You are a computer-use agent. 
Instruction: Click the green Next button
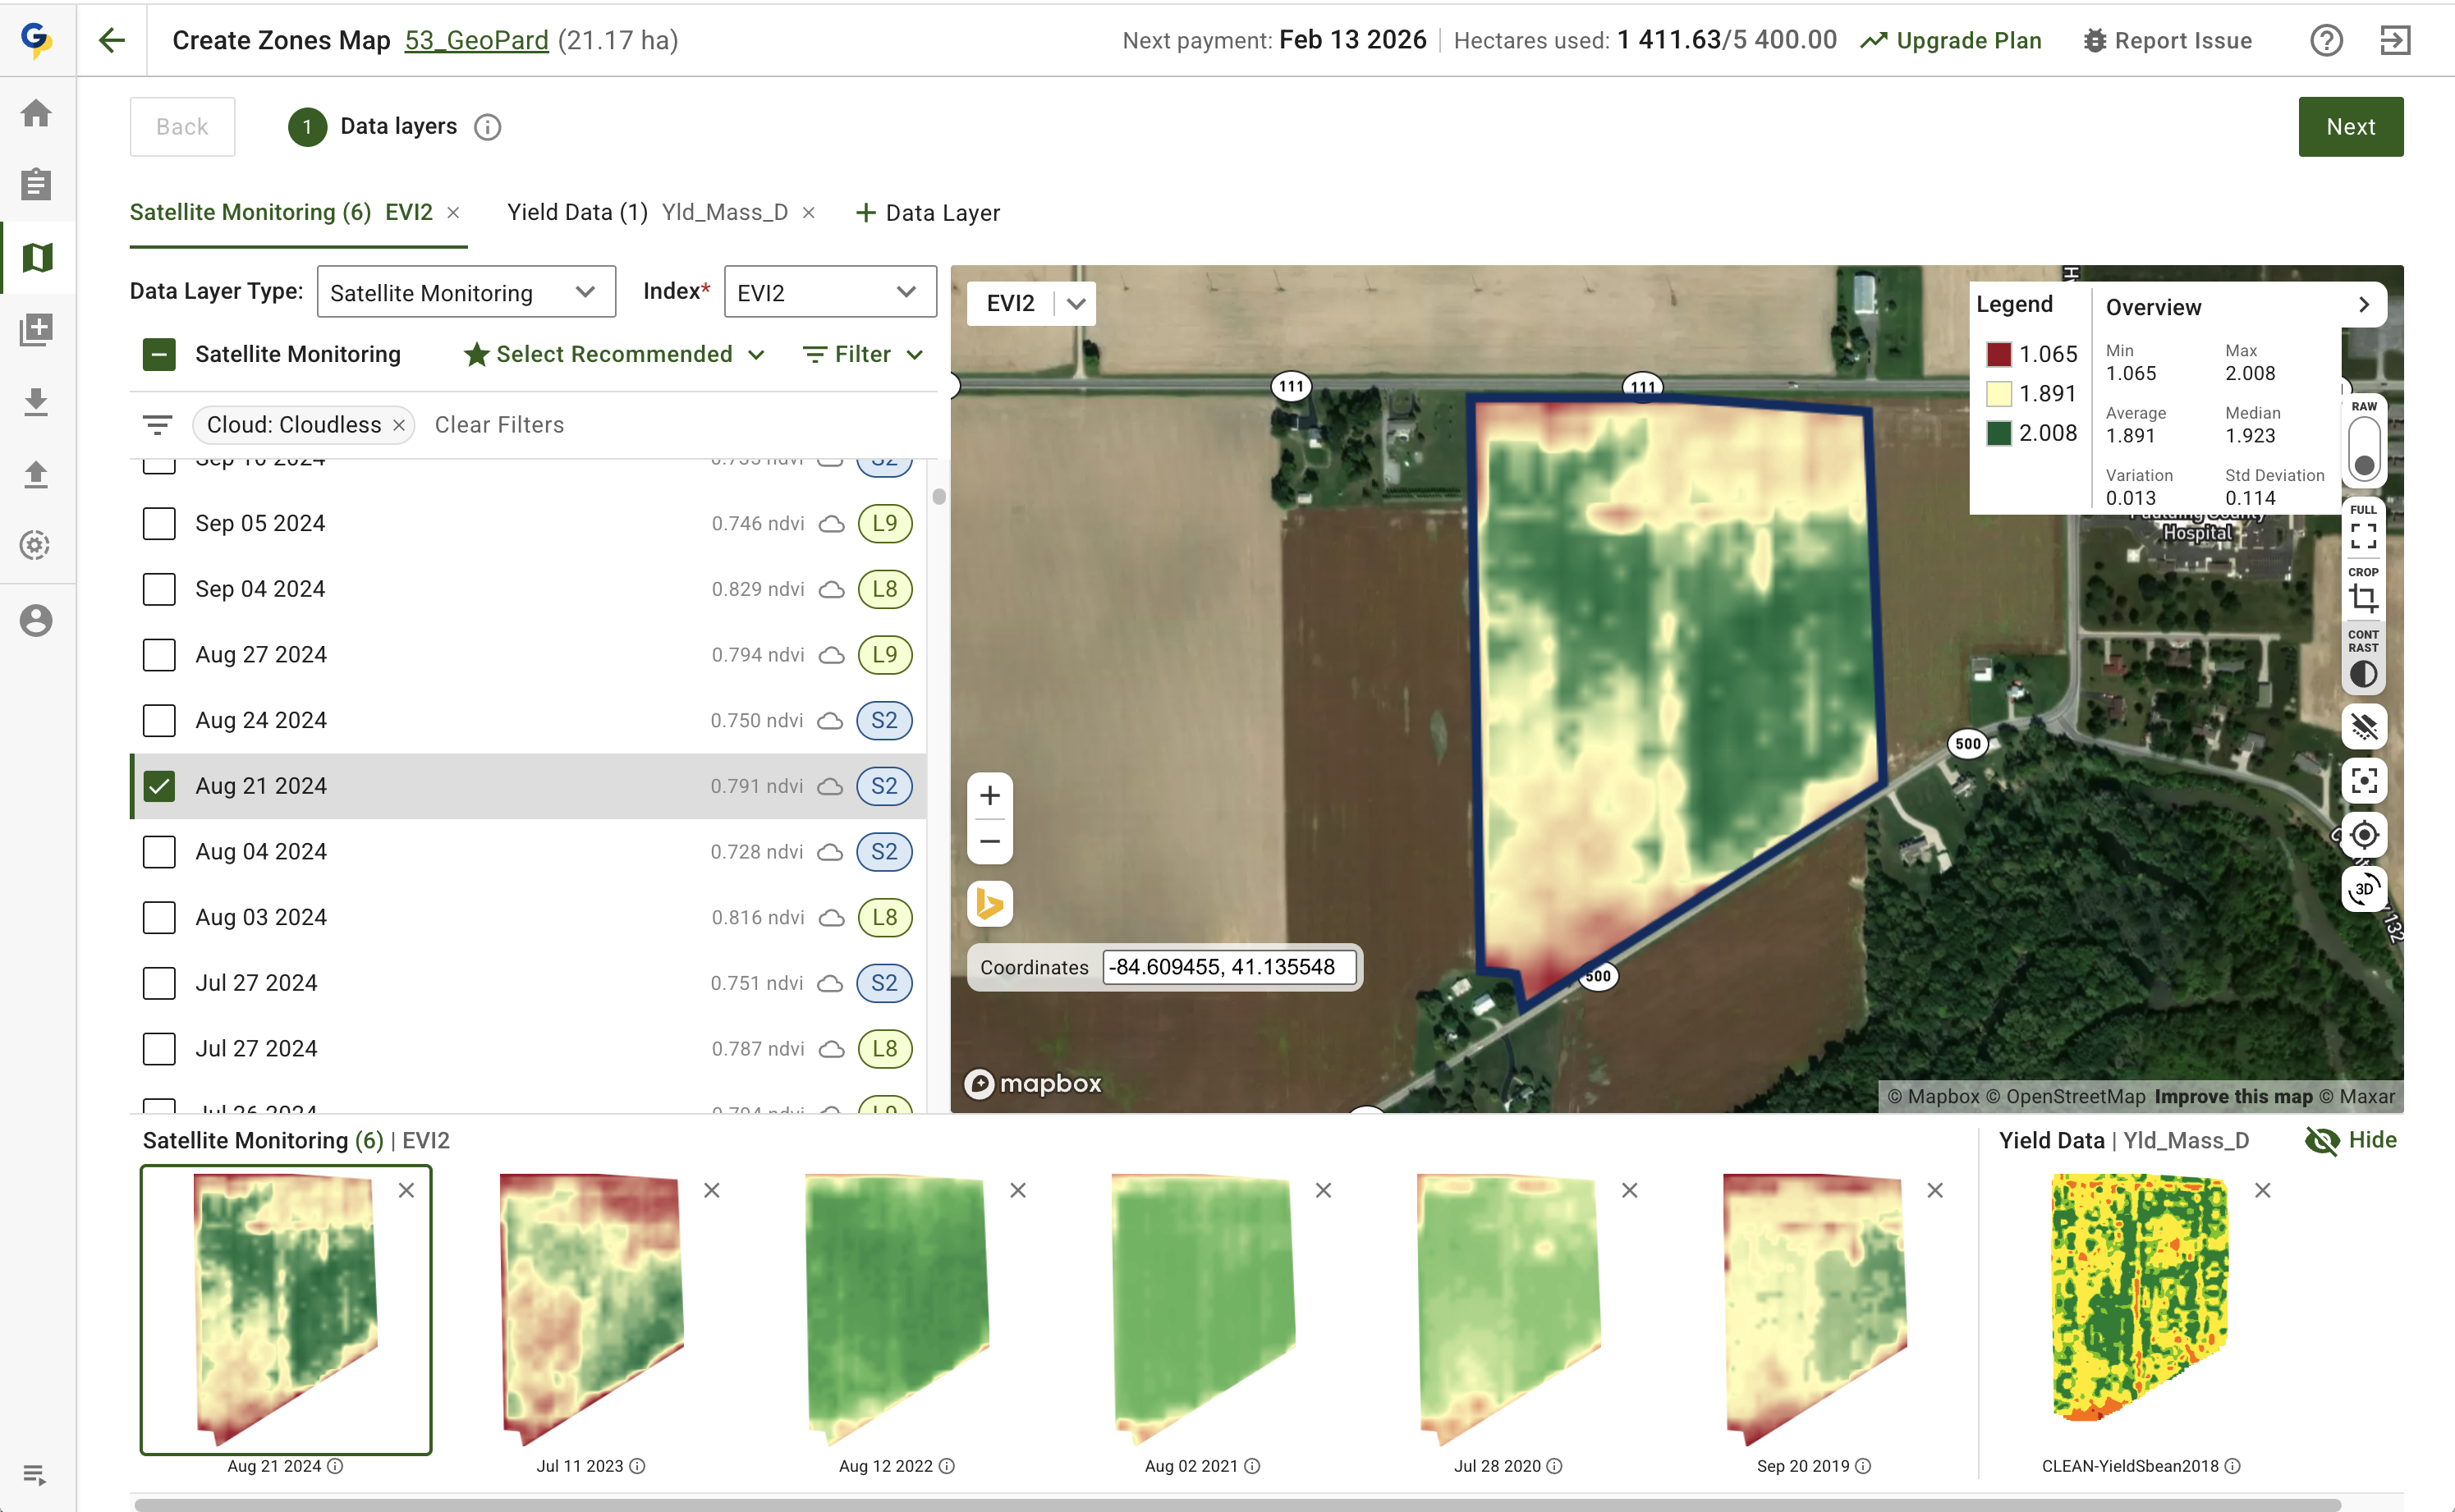pos(2350,127)
